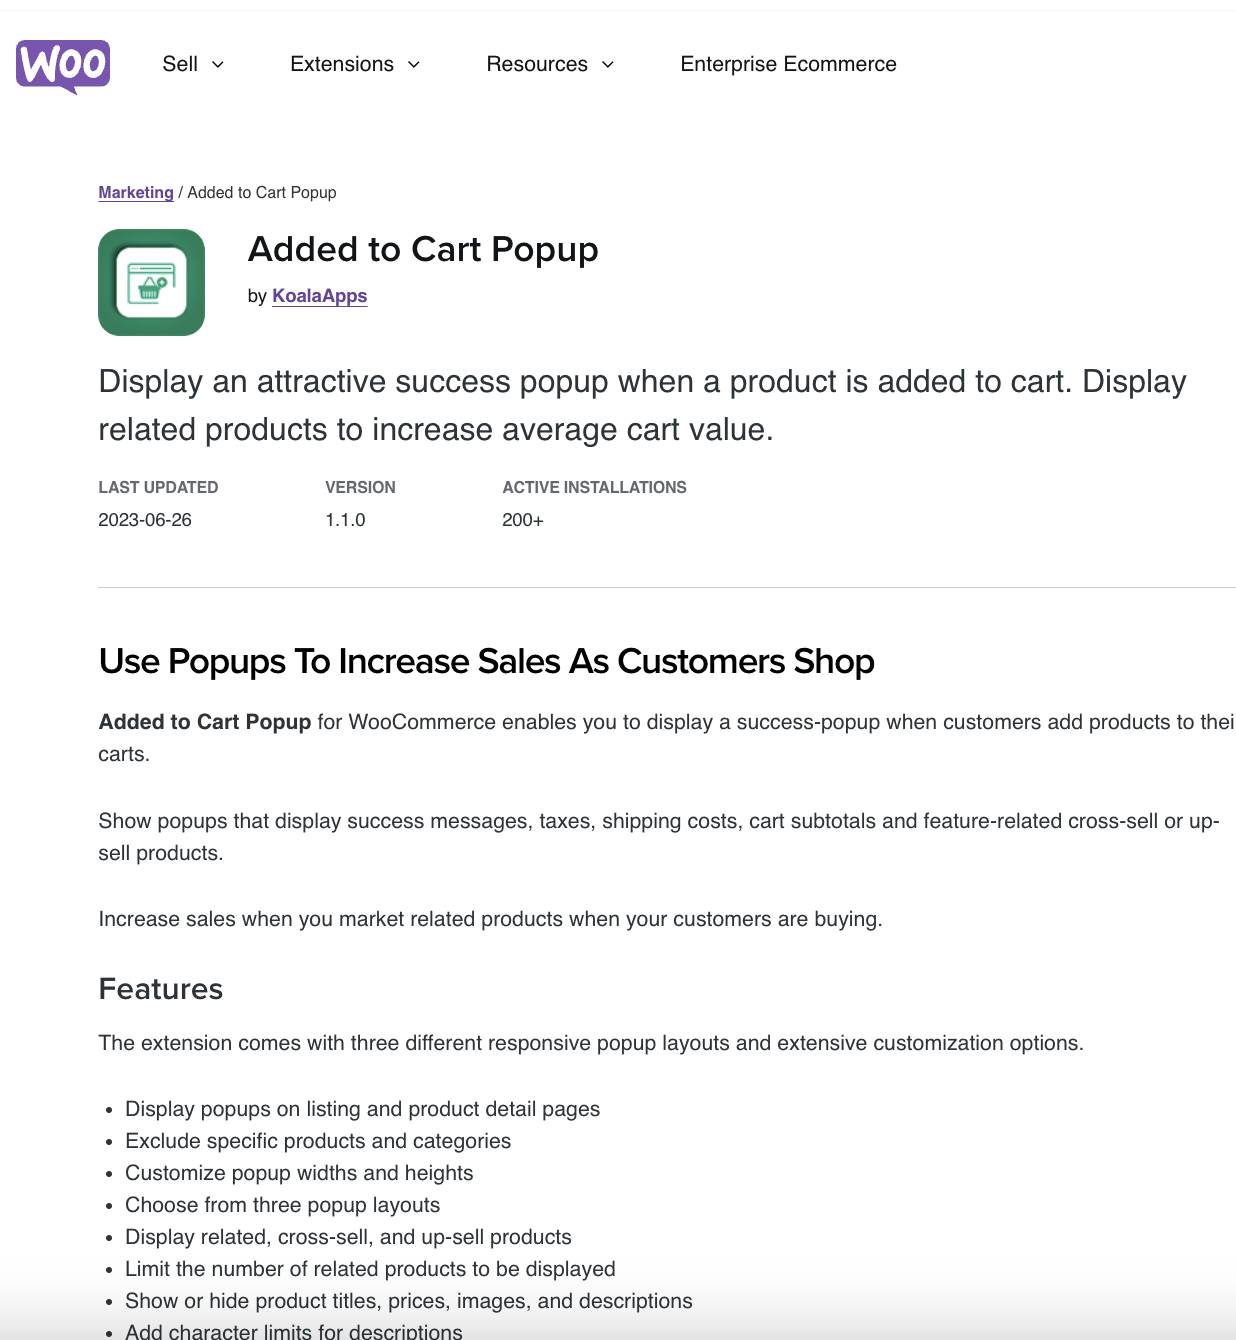Open the Sell menu
This screenshot has width=1236, height=1340.
coord(181,64)
